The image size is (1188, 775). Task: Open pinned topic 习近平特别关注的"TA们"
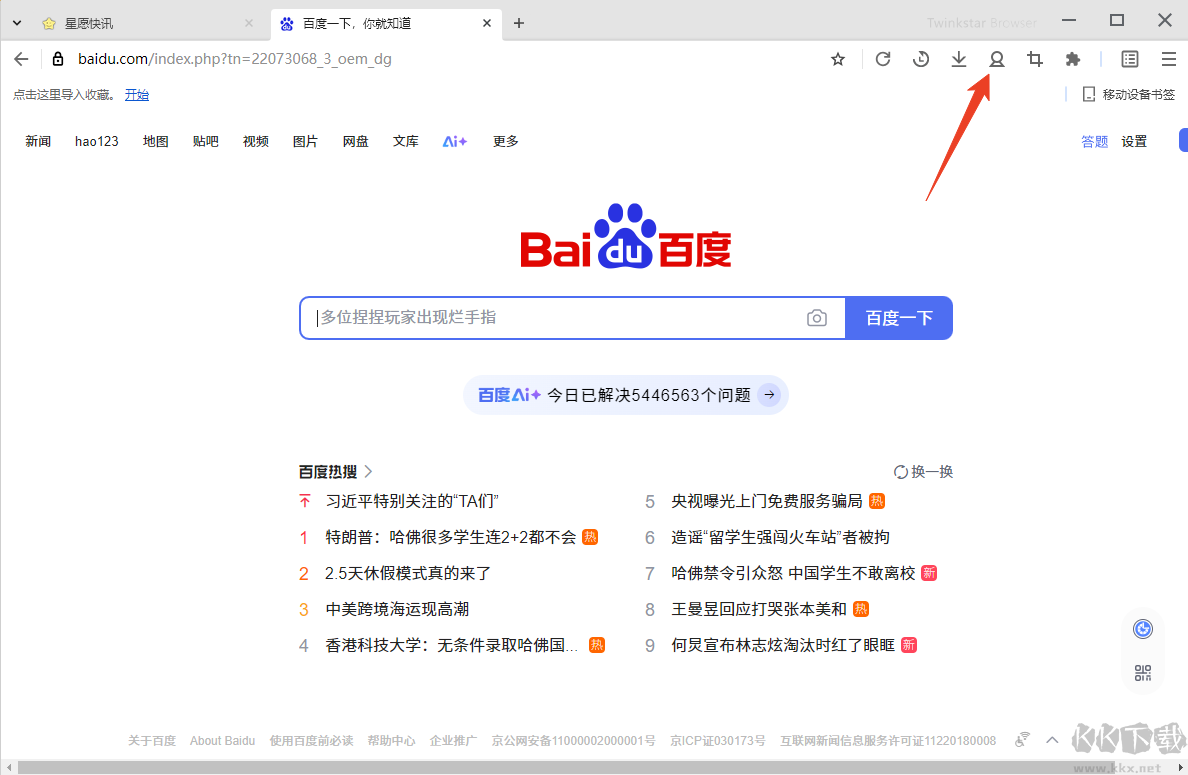(412, 502)
